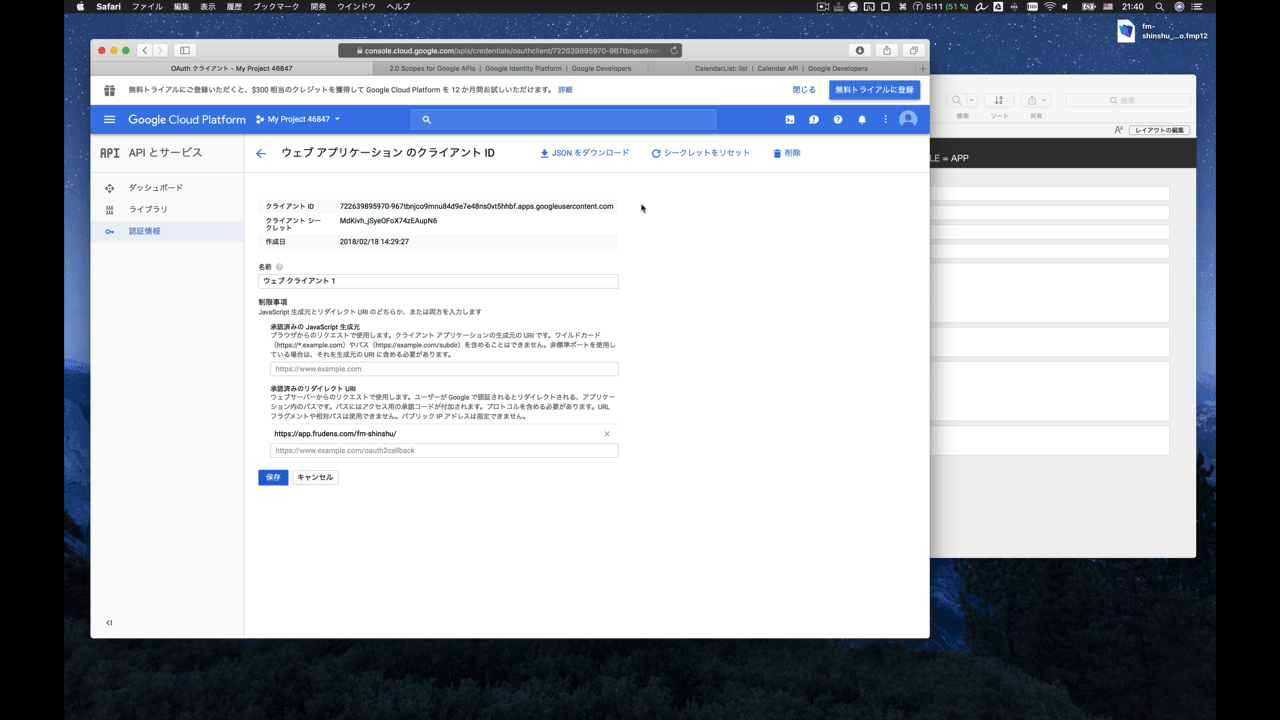This screenshot has width=1280, height=720.
Task: Collapse the left sidebar with the chevron icon
Action: tap(109, 623)
